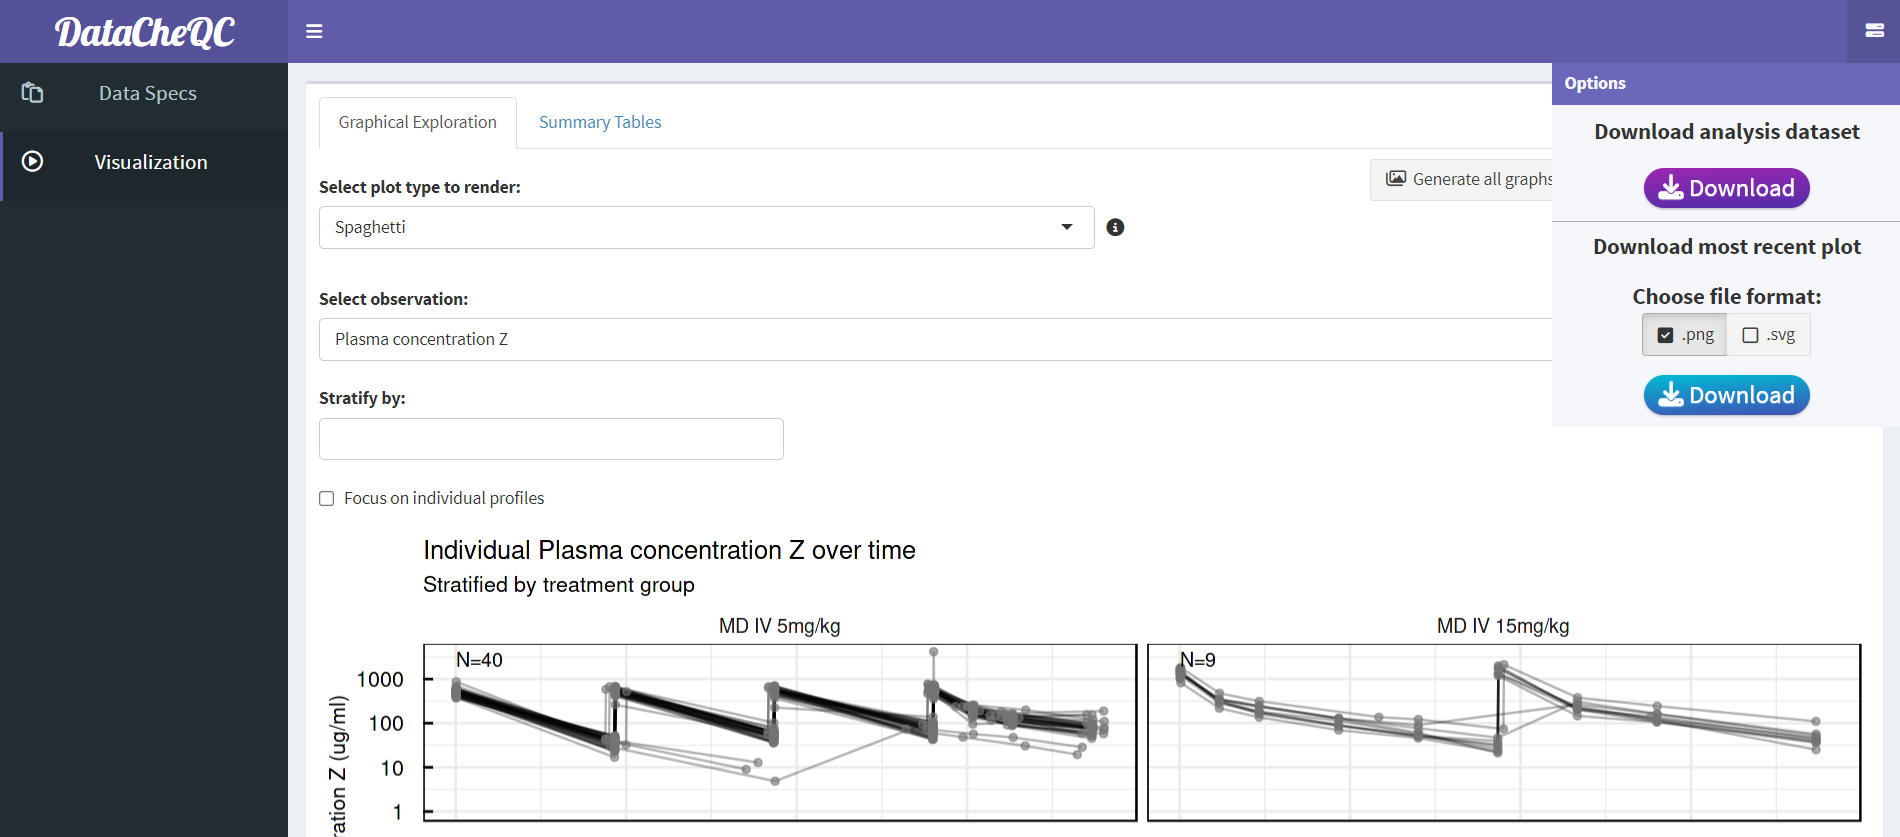Click the 'N=9' label in the plot
This screenshot has width=1900, height=837.
(x=1198, y=660)
